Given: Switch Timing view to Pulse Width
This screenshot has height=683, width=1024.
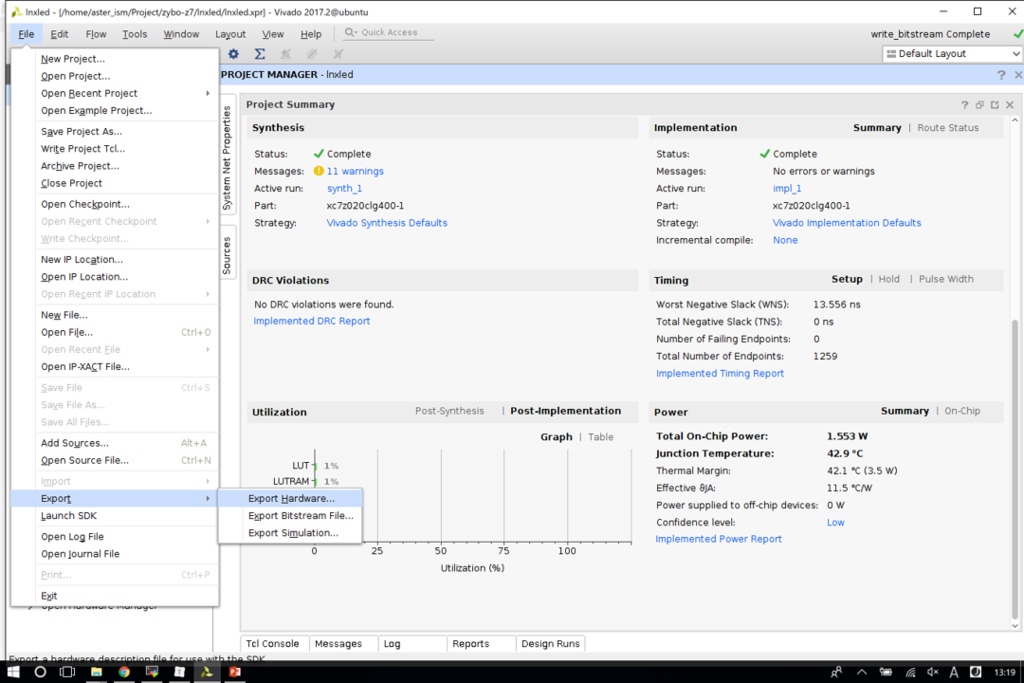Looking at the screenshot, I should [x=946, y=279].
